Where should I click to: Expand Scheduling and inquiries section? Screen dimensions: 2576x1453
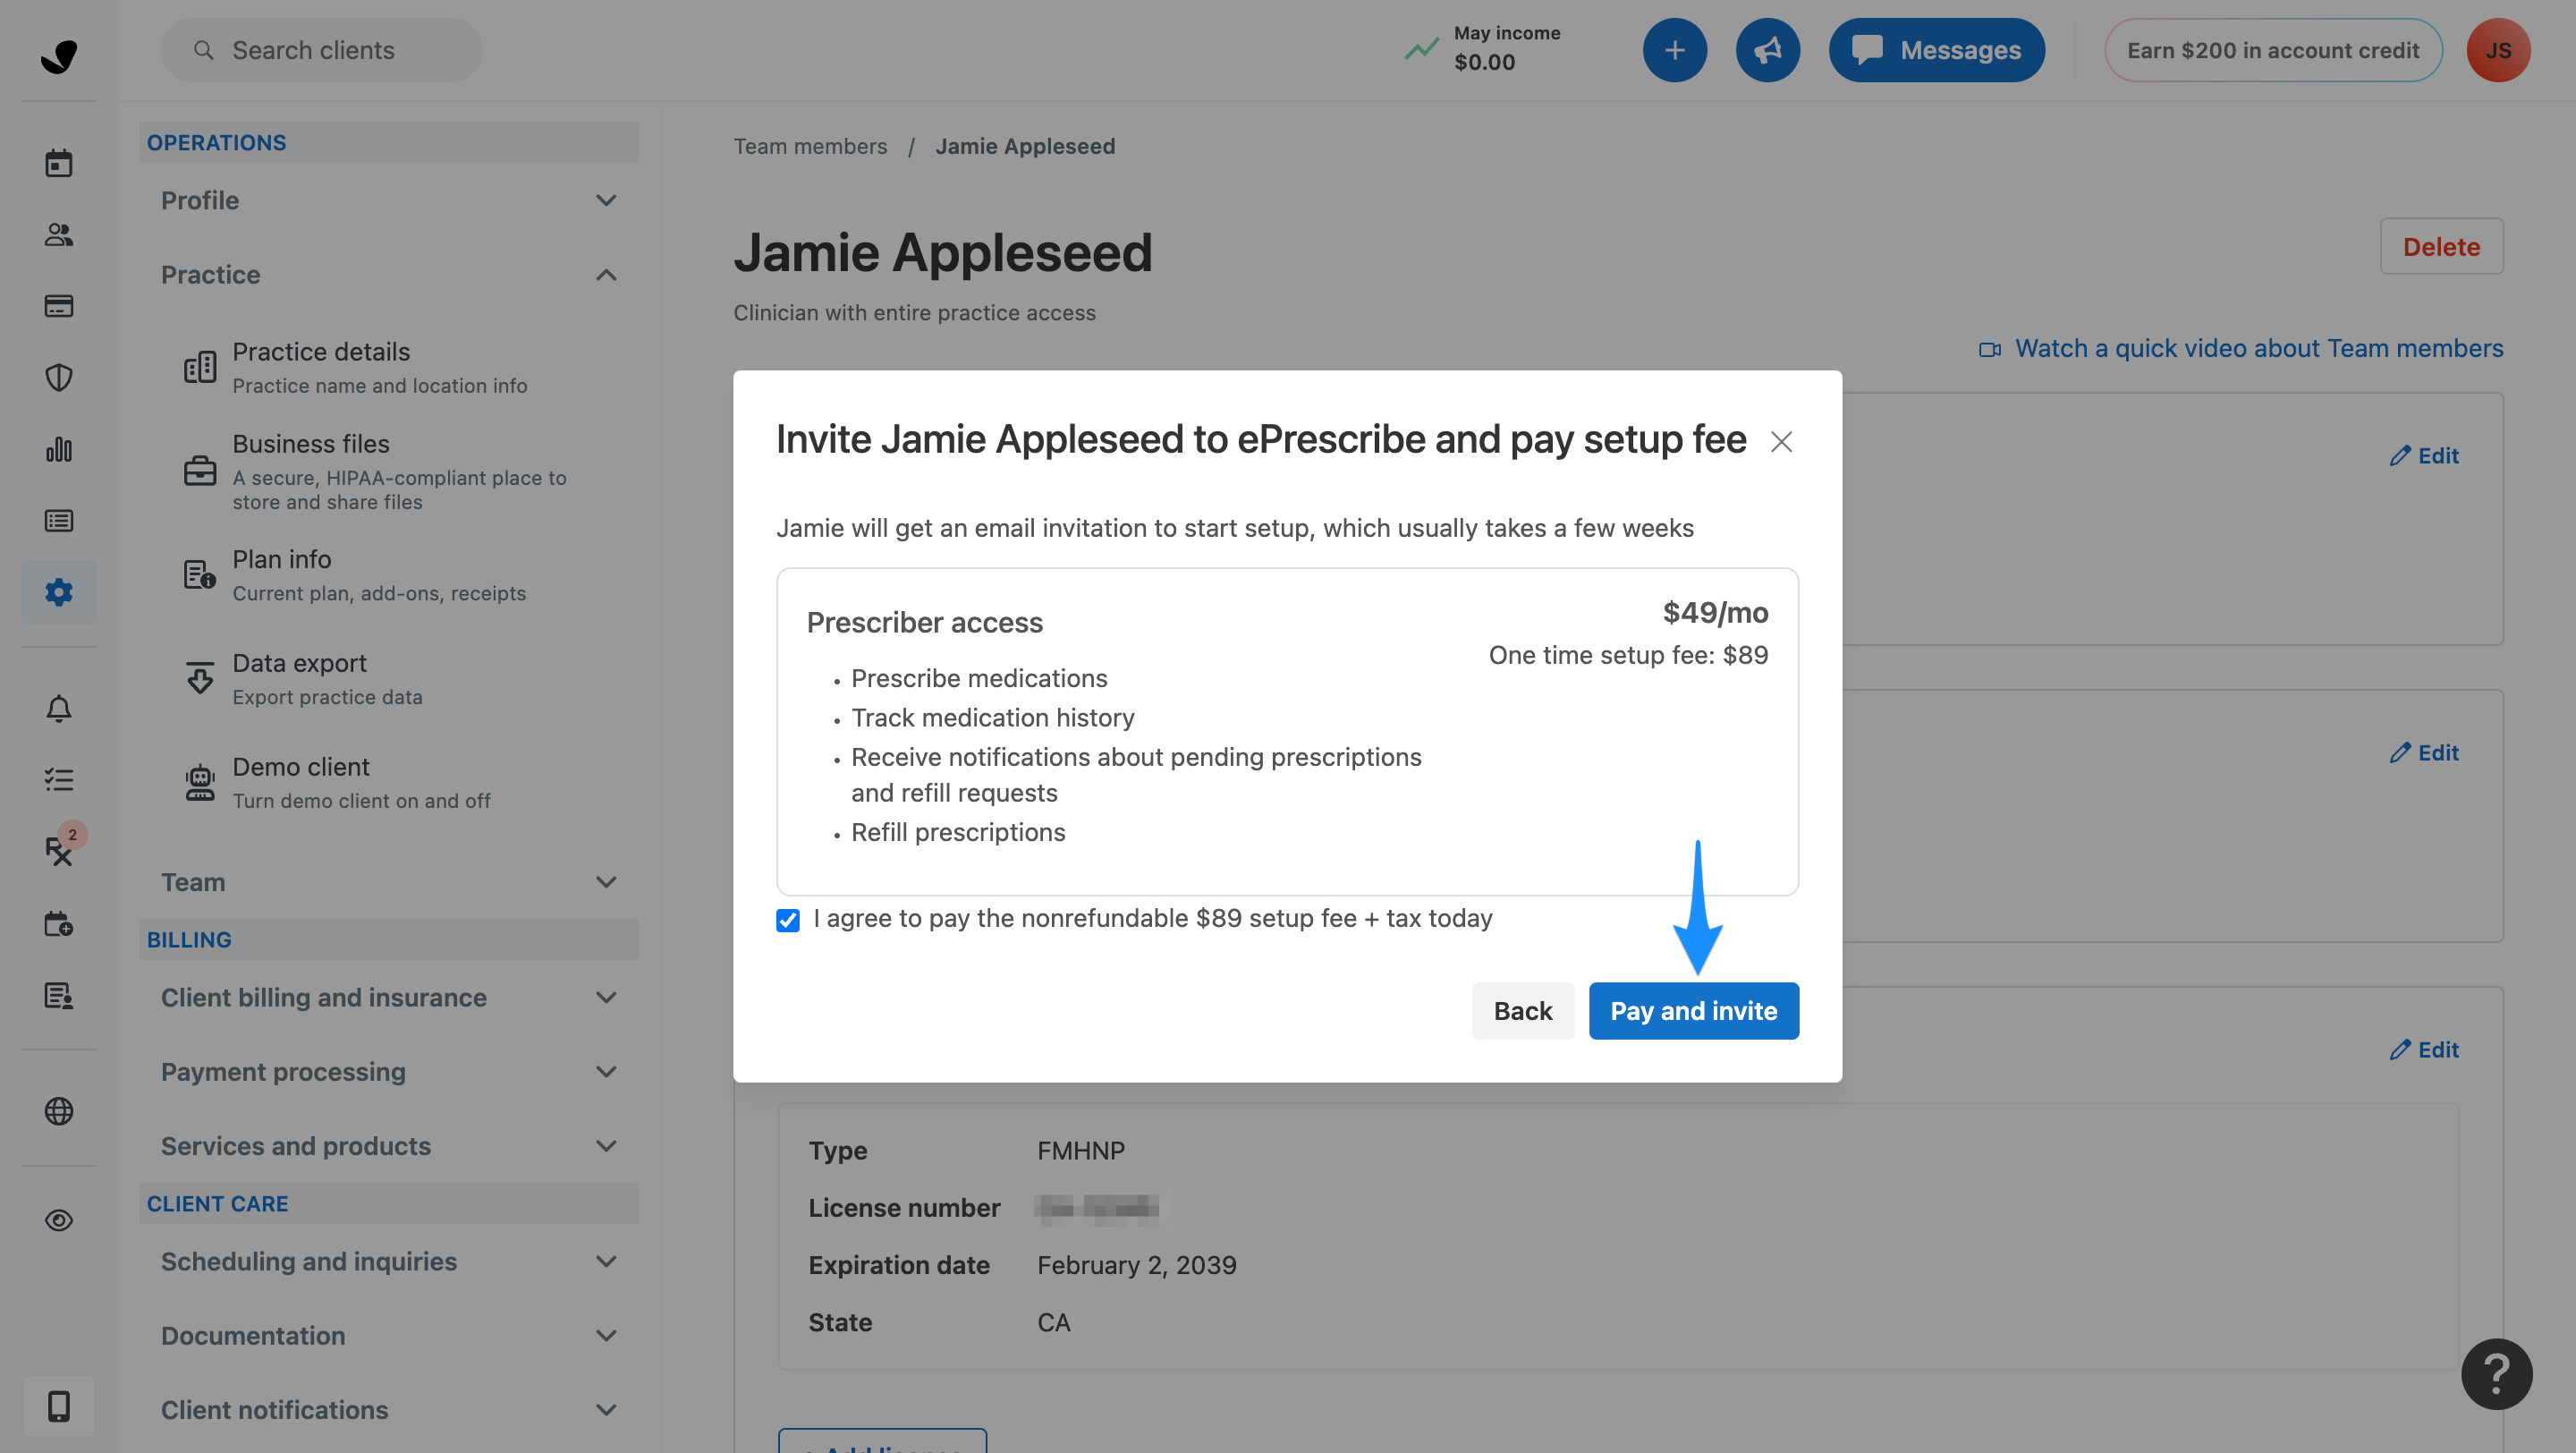(388, 1261)
